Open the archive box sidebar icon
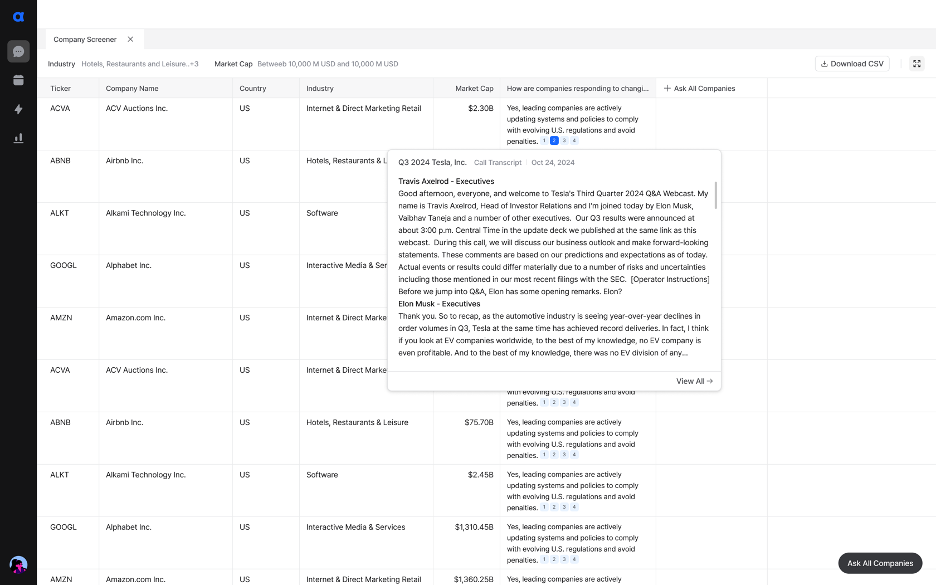 19,80
